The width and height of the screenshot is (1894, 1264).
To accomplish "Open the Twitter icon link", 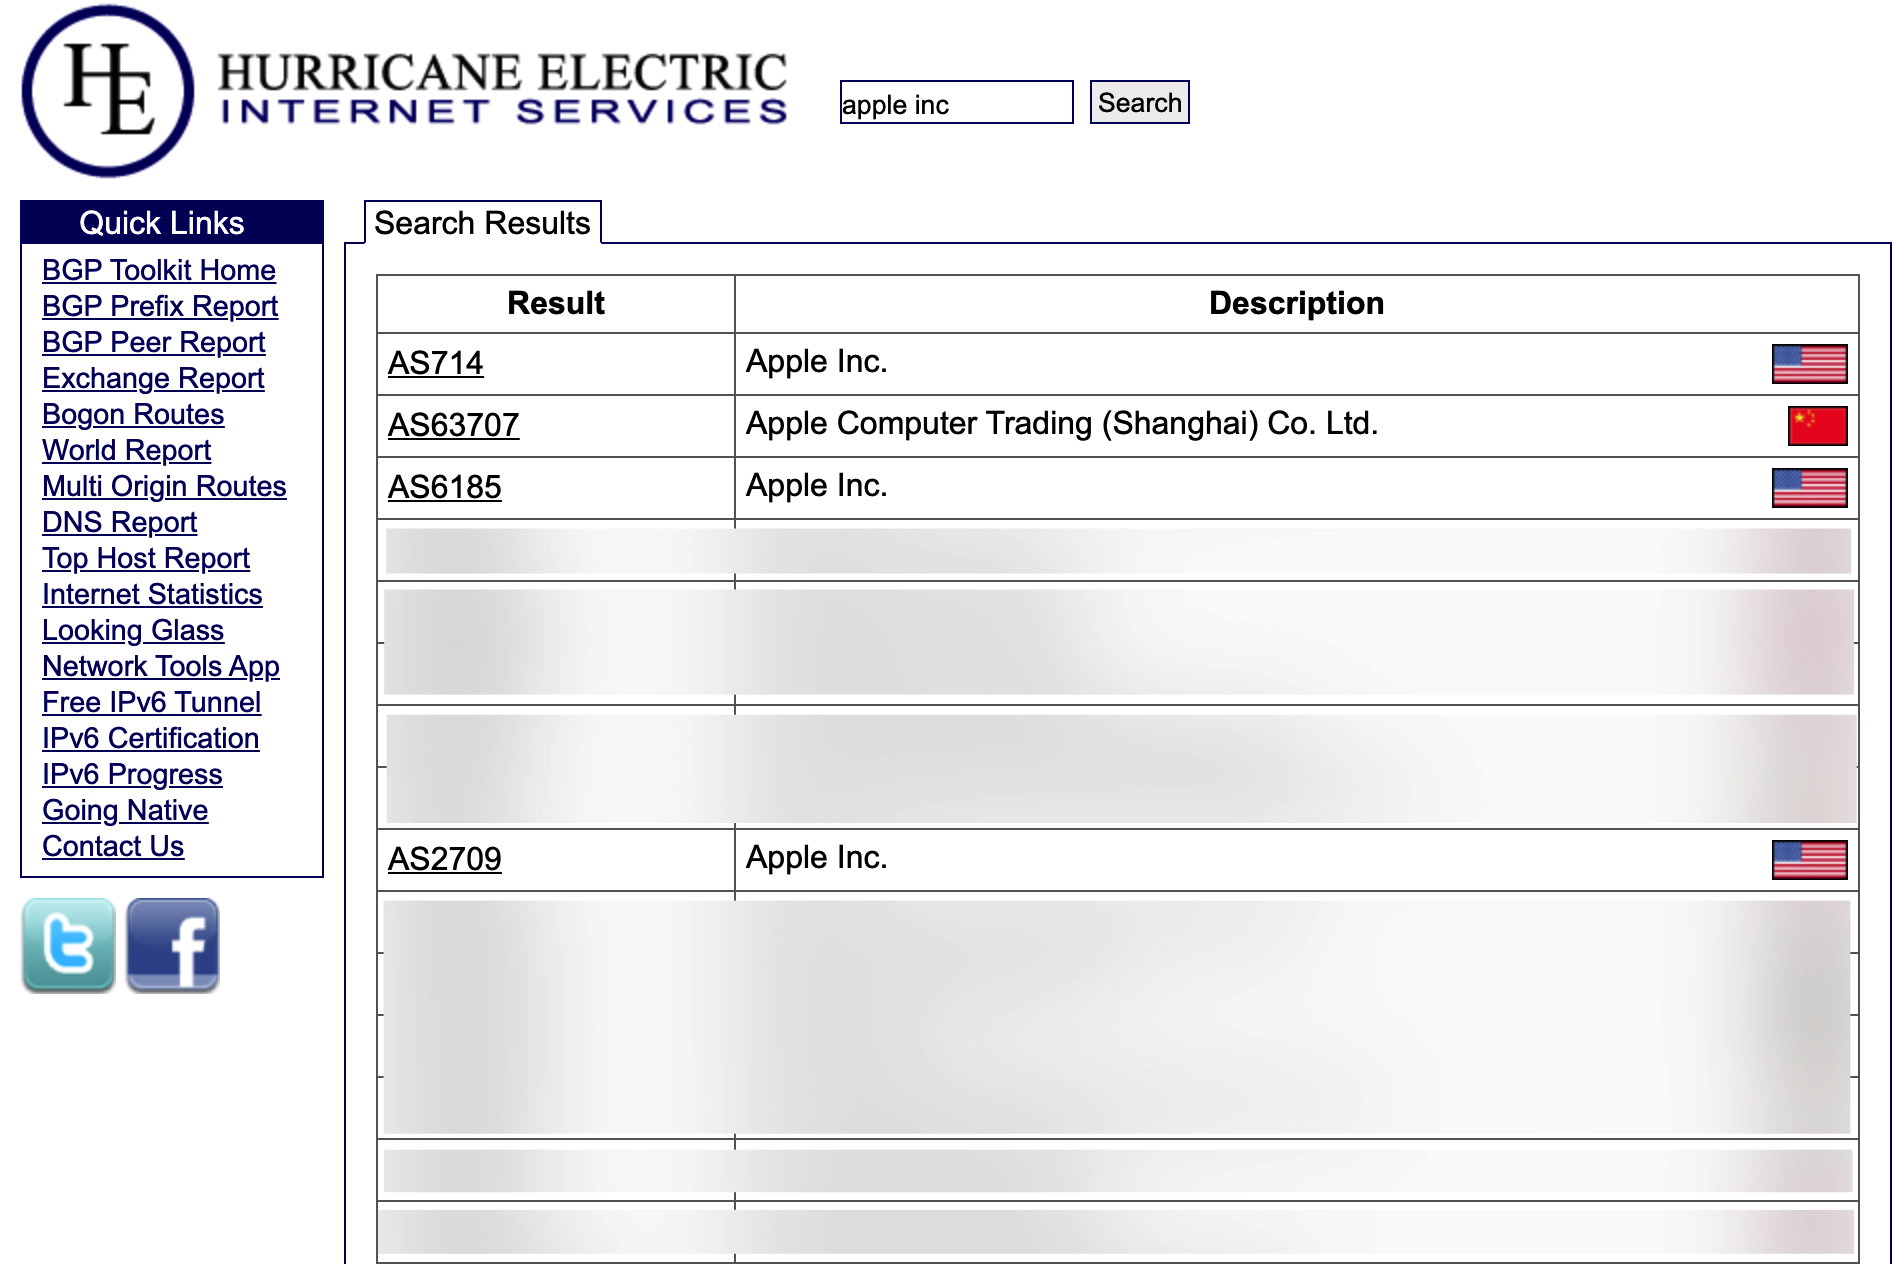I will pyautogui.click(x=69, y=945).
